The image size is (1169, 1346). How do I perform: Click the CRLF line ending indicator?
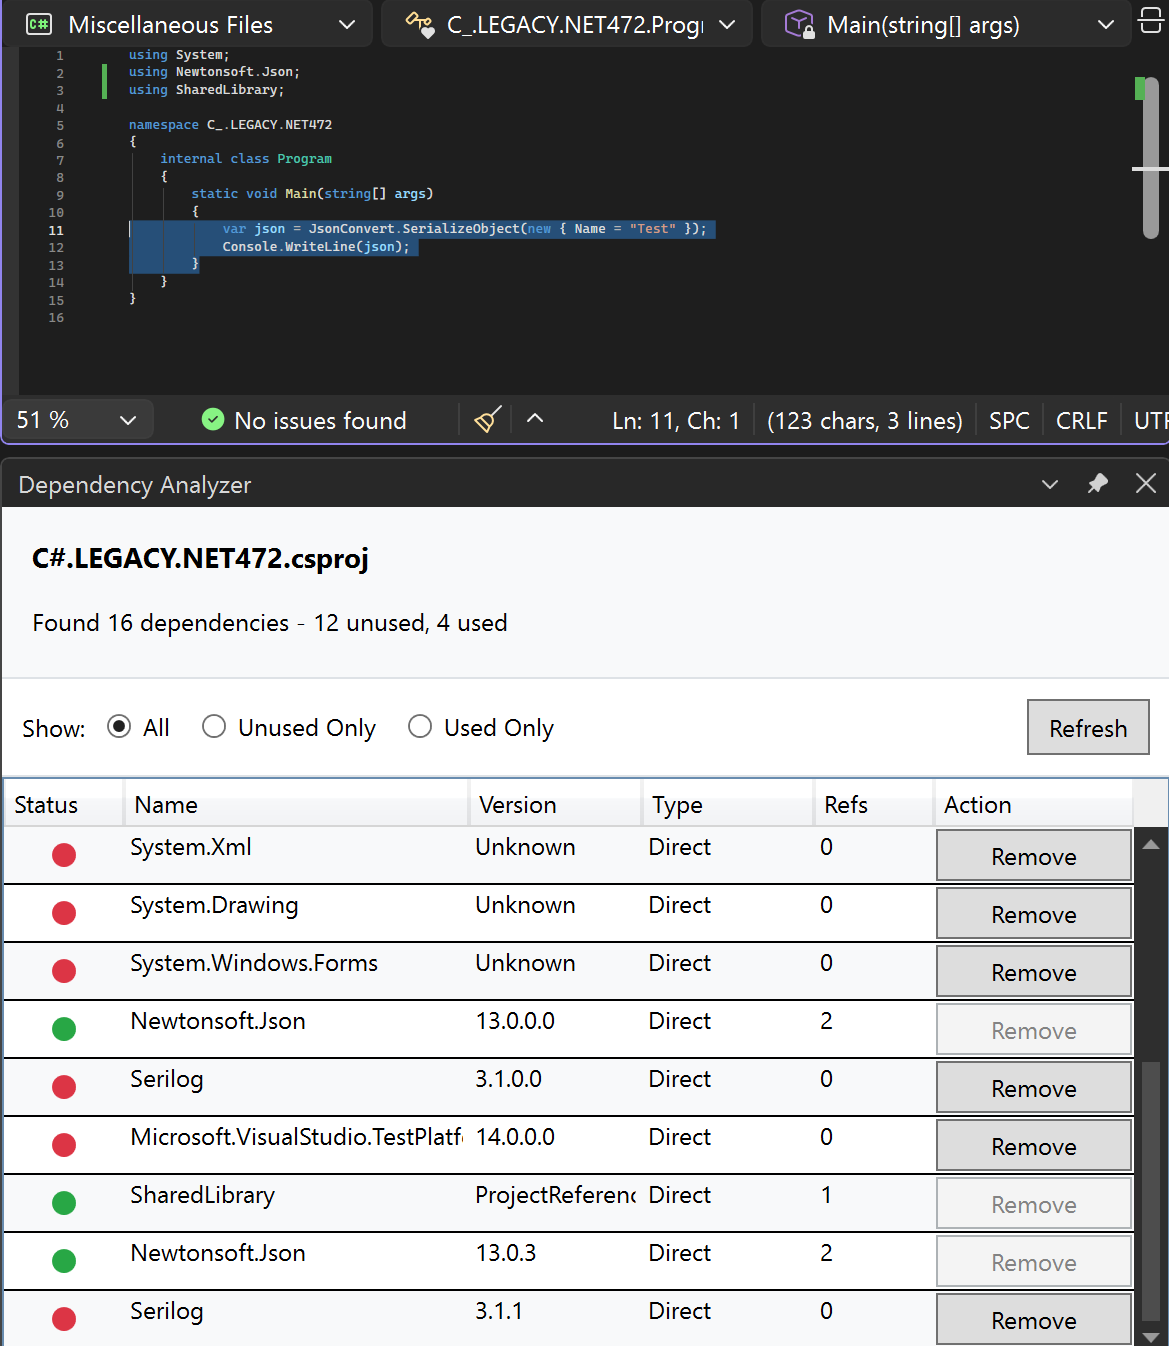[1081, 420]
